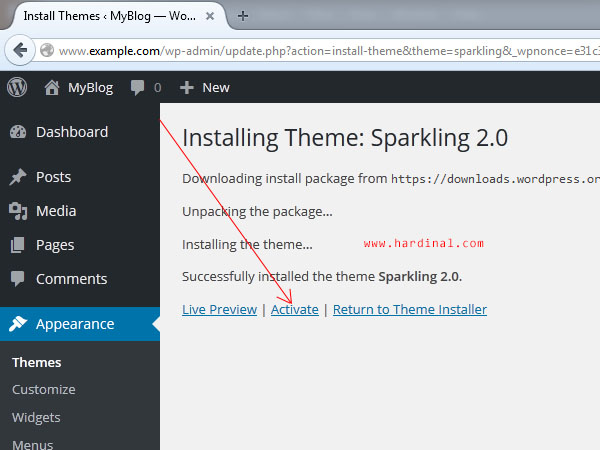Activate the Sparkling theme
This screenshot has height=450, width=600.
pos(295,309)
